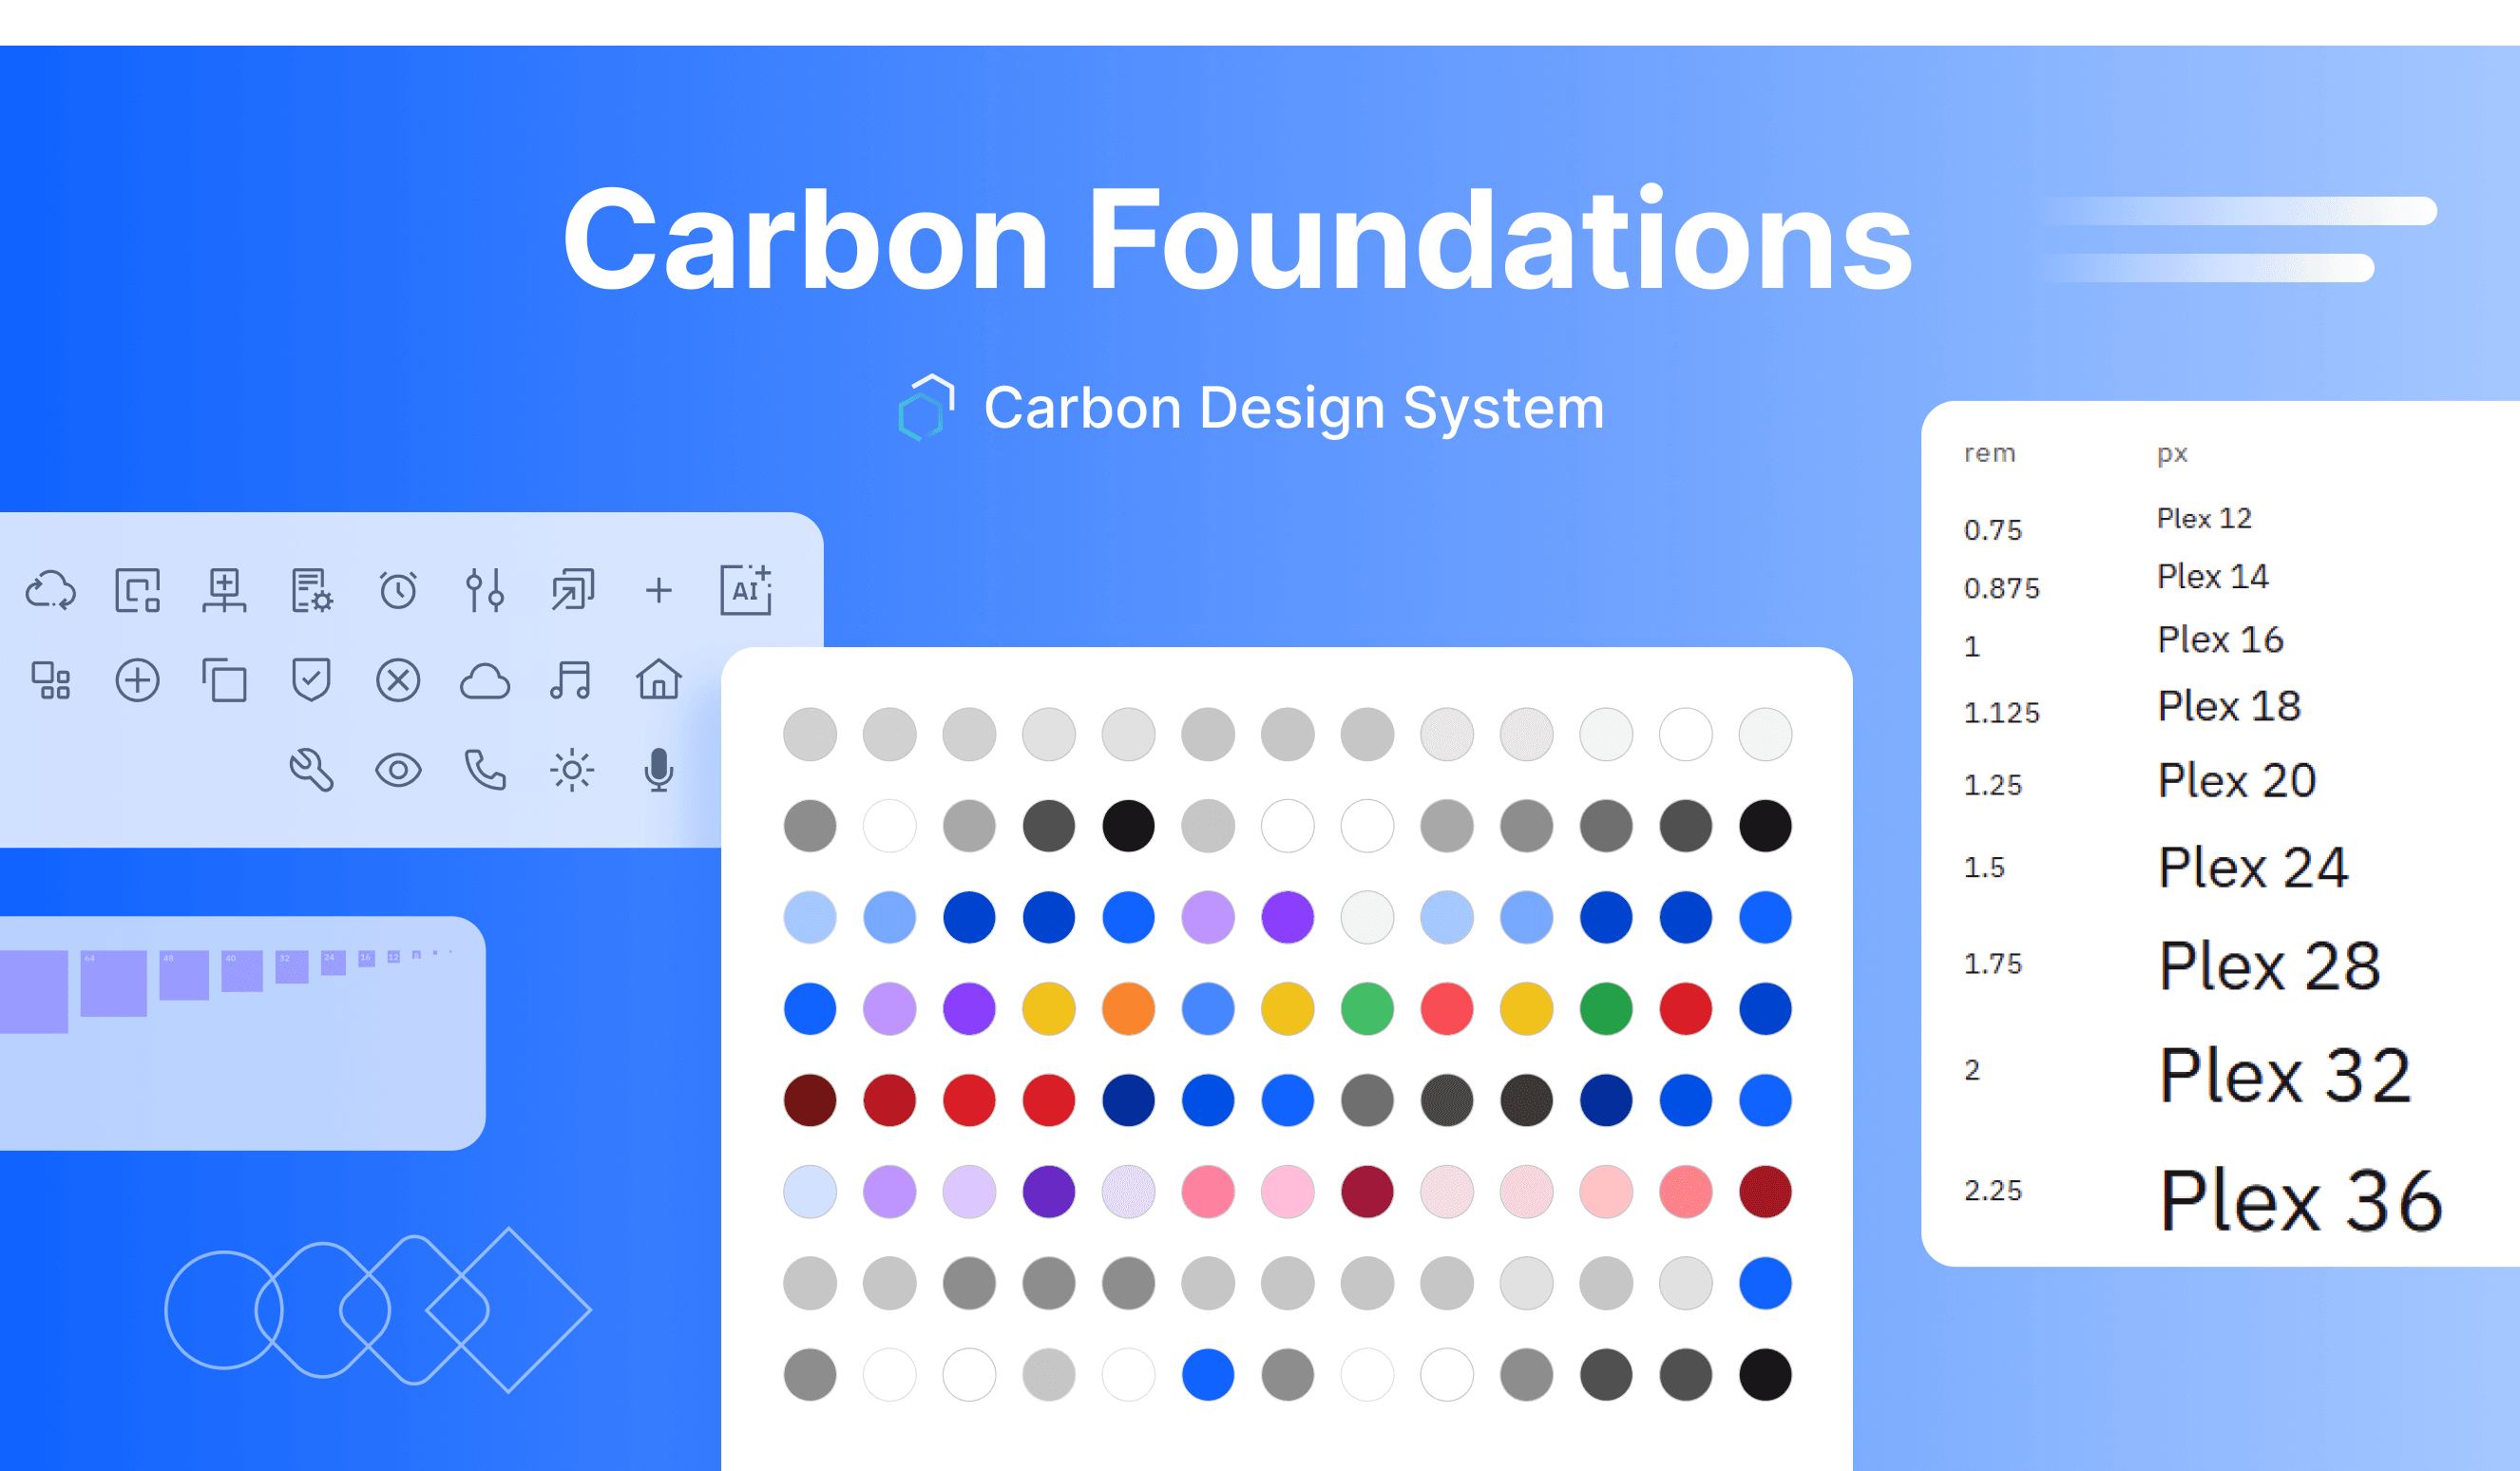This screenshot has height=1471, width=2520.
Task: Select the 'Plex 28' type sample
Action: [2270, 967]
